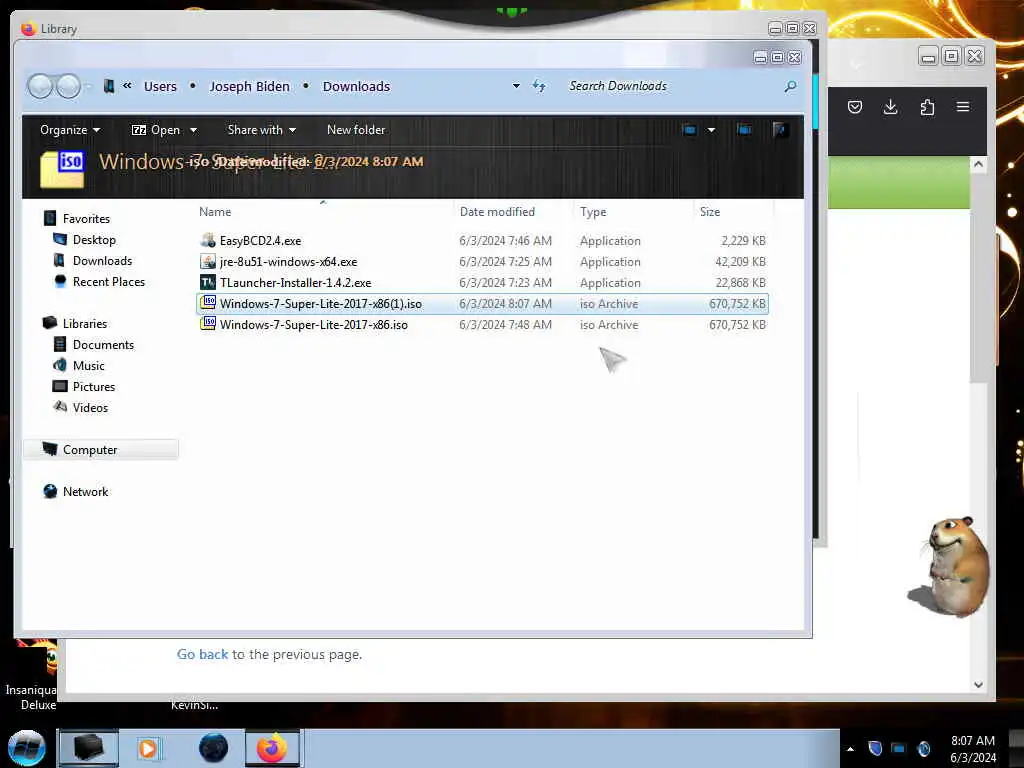Click the security shield tray icon
This screenshot has width=1024, height=768.
click(875, 748)
